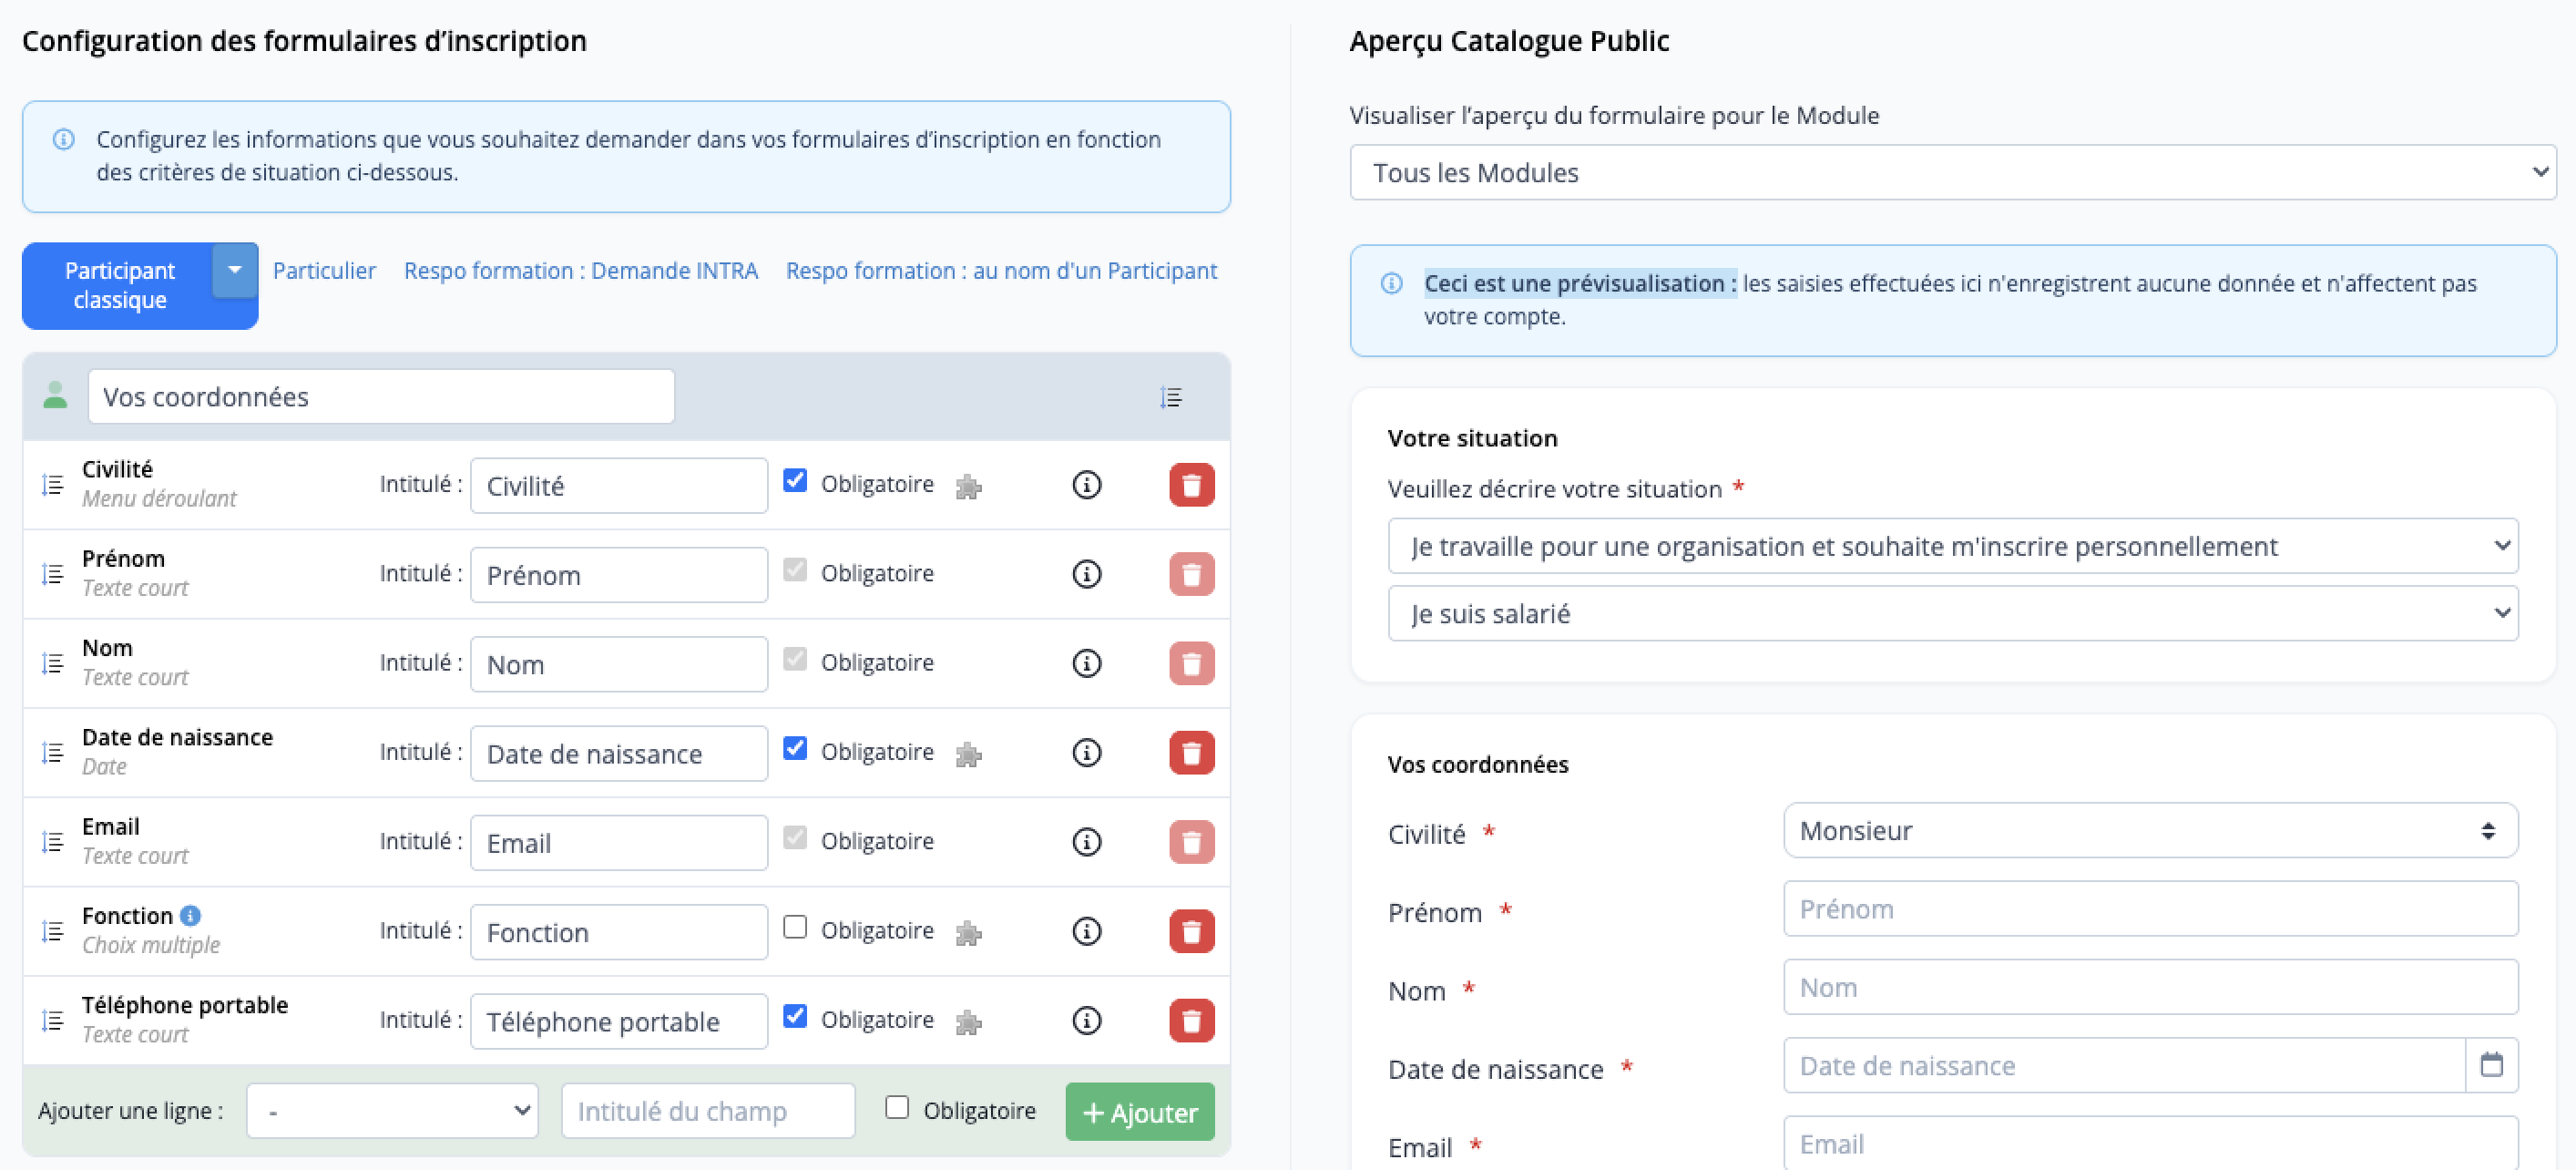2576x1170 pixels.
Task: Check Obligatoire in Ajouter une ligne row
Action: [x=897, y=1107]
